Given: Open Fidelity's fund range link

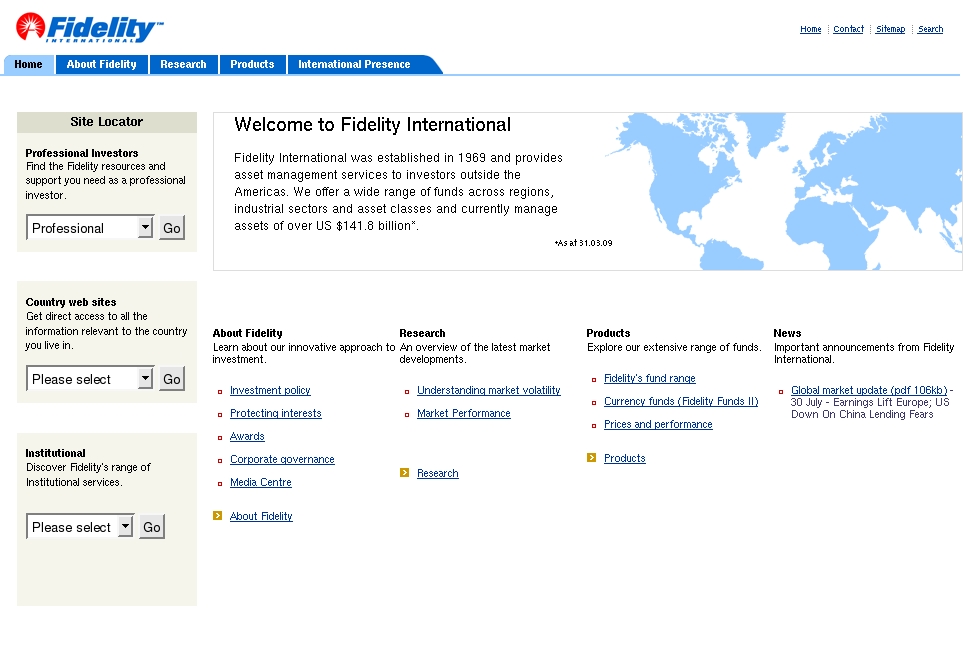Looking at the screenshot, I should tap(650, 378).
